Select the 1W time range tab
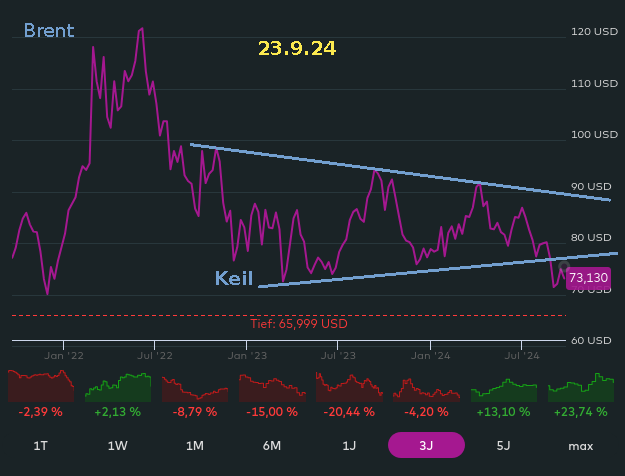The image size is (625, 476). [118, 445]
